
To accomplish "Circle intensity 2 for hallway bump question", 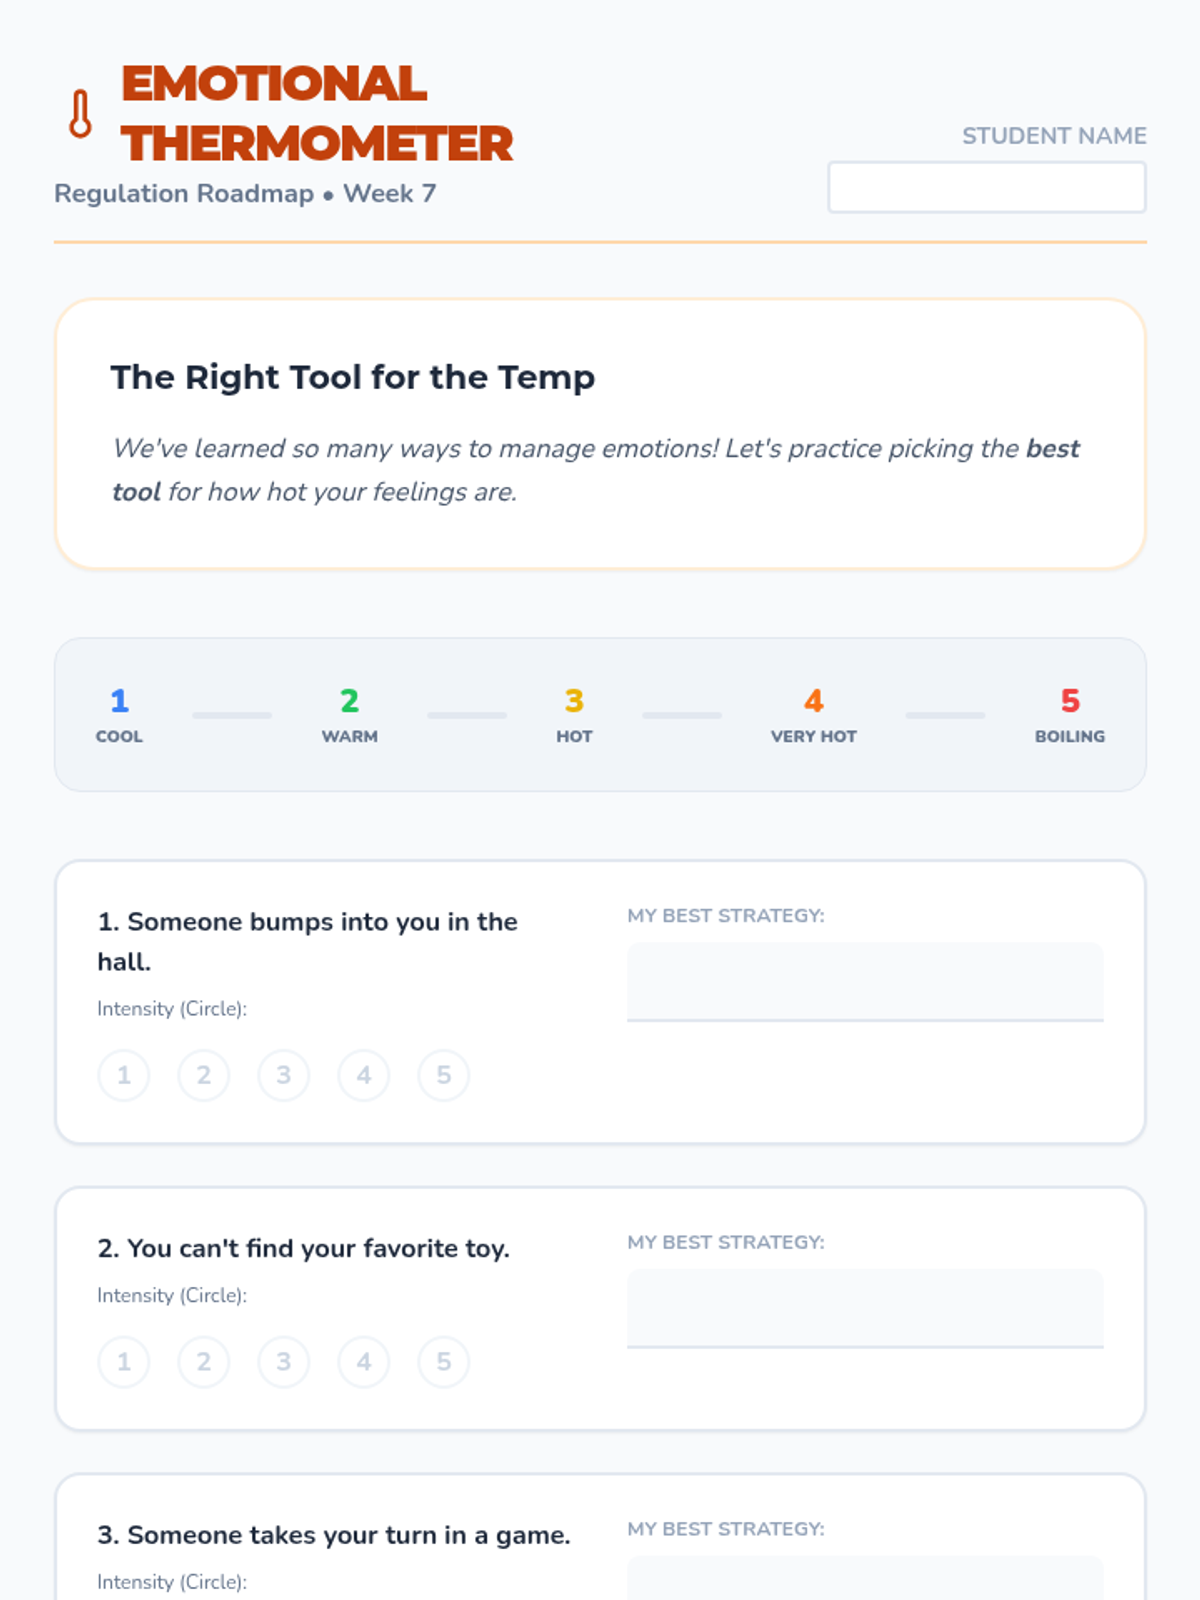I will (x=204, y=1075).
